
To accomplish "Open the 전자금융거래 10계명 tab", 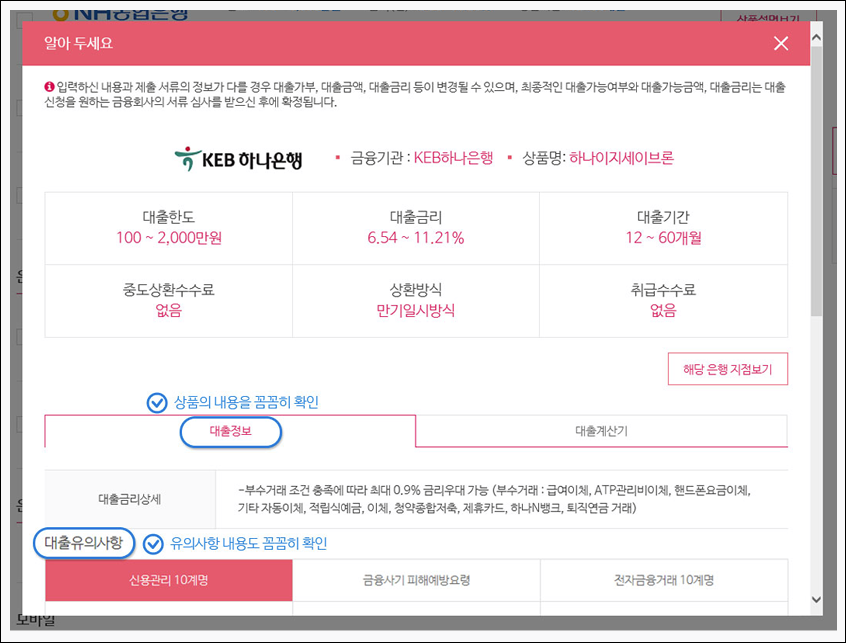I will [x=664, y=580].
